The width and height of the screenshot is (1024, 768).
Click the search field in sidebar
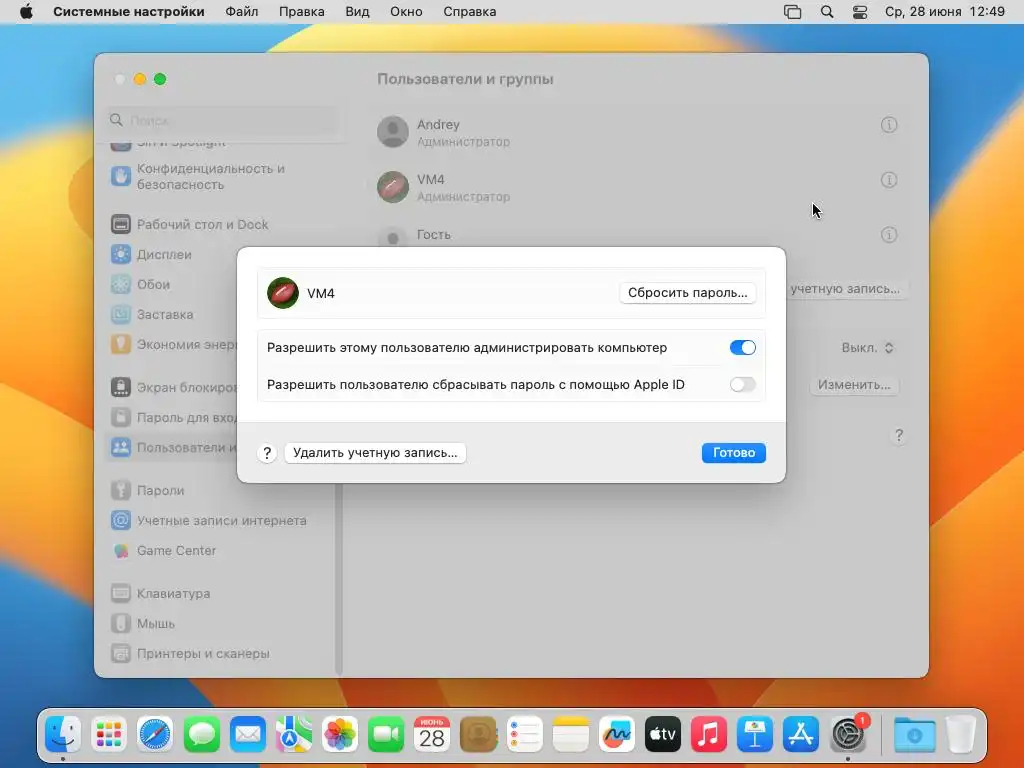pyautogui.click(x=222, y=120)
